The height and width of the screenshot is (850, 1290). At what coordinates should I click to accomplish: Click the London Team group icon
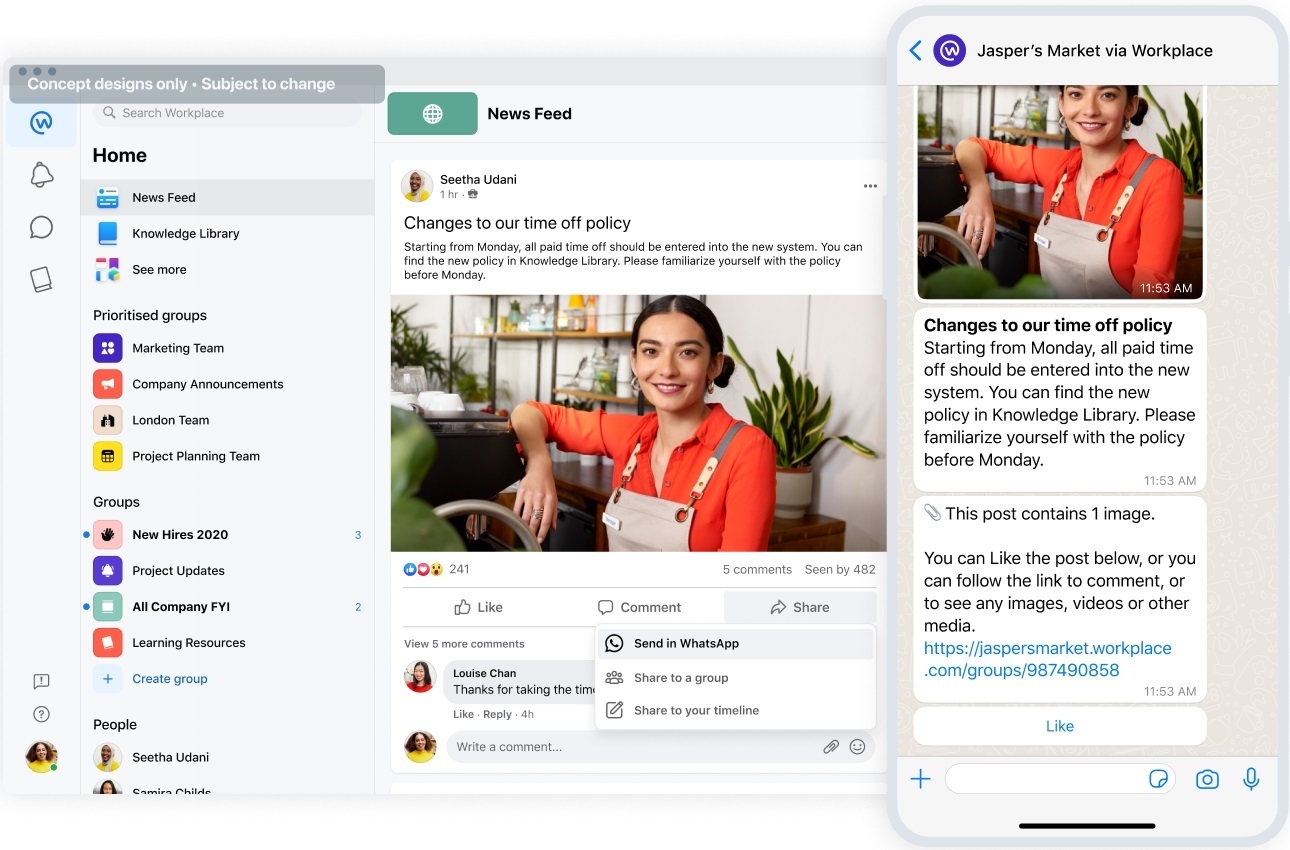click(108, 420)
